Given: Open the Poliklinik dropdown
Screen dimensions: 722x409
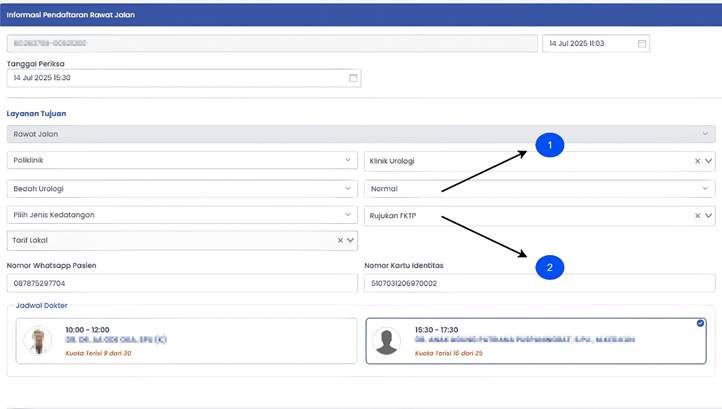Looking at the screenshot, I should (x=348, y=161).
